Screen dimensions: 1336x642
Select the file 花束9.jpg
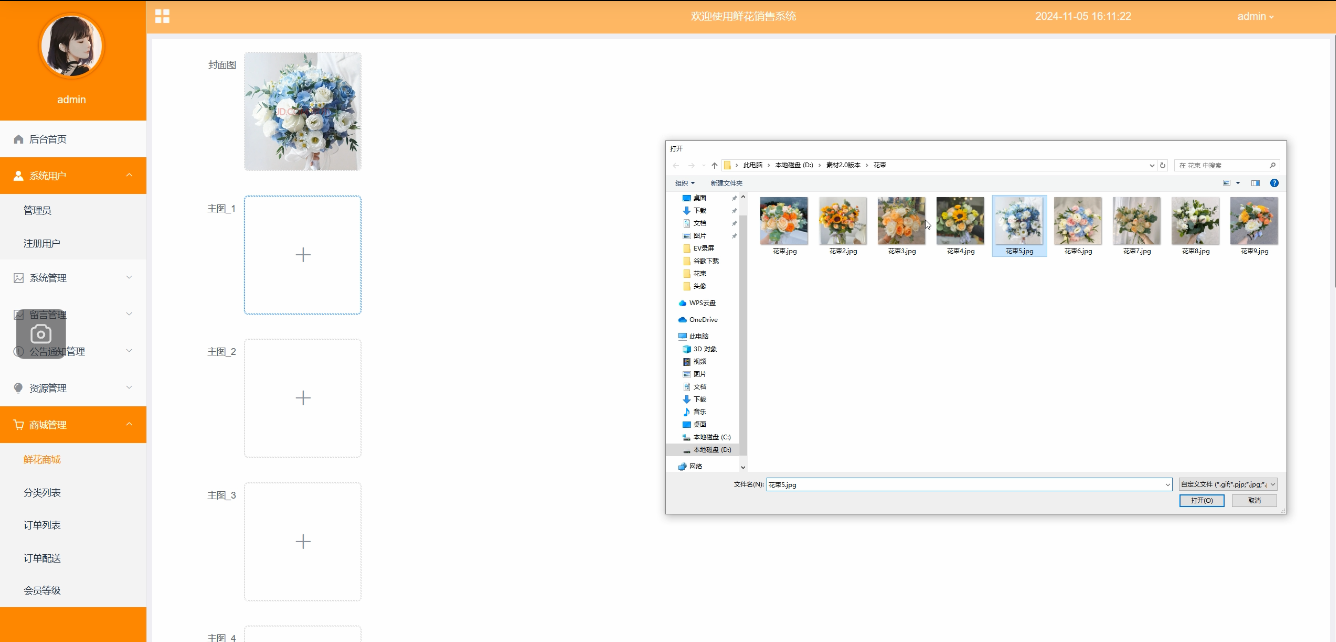point(1254,226)
